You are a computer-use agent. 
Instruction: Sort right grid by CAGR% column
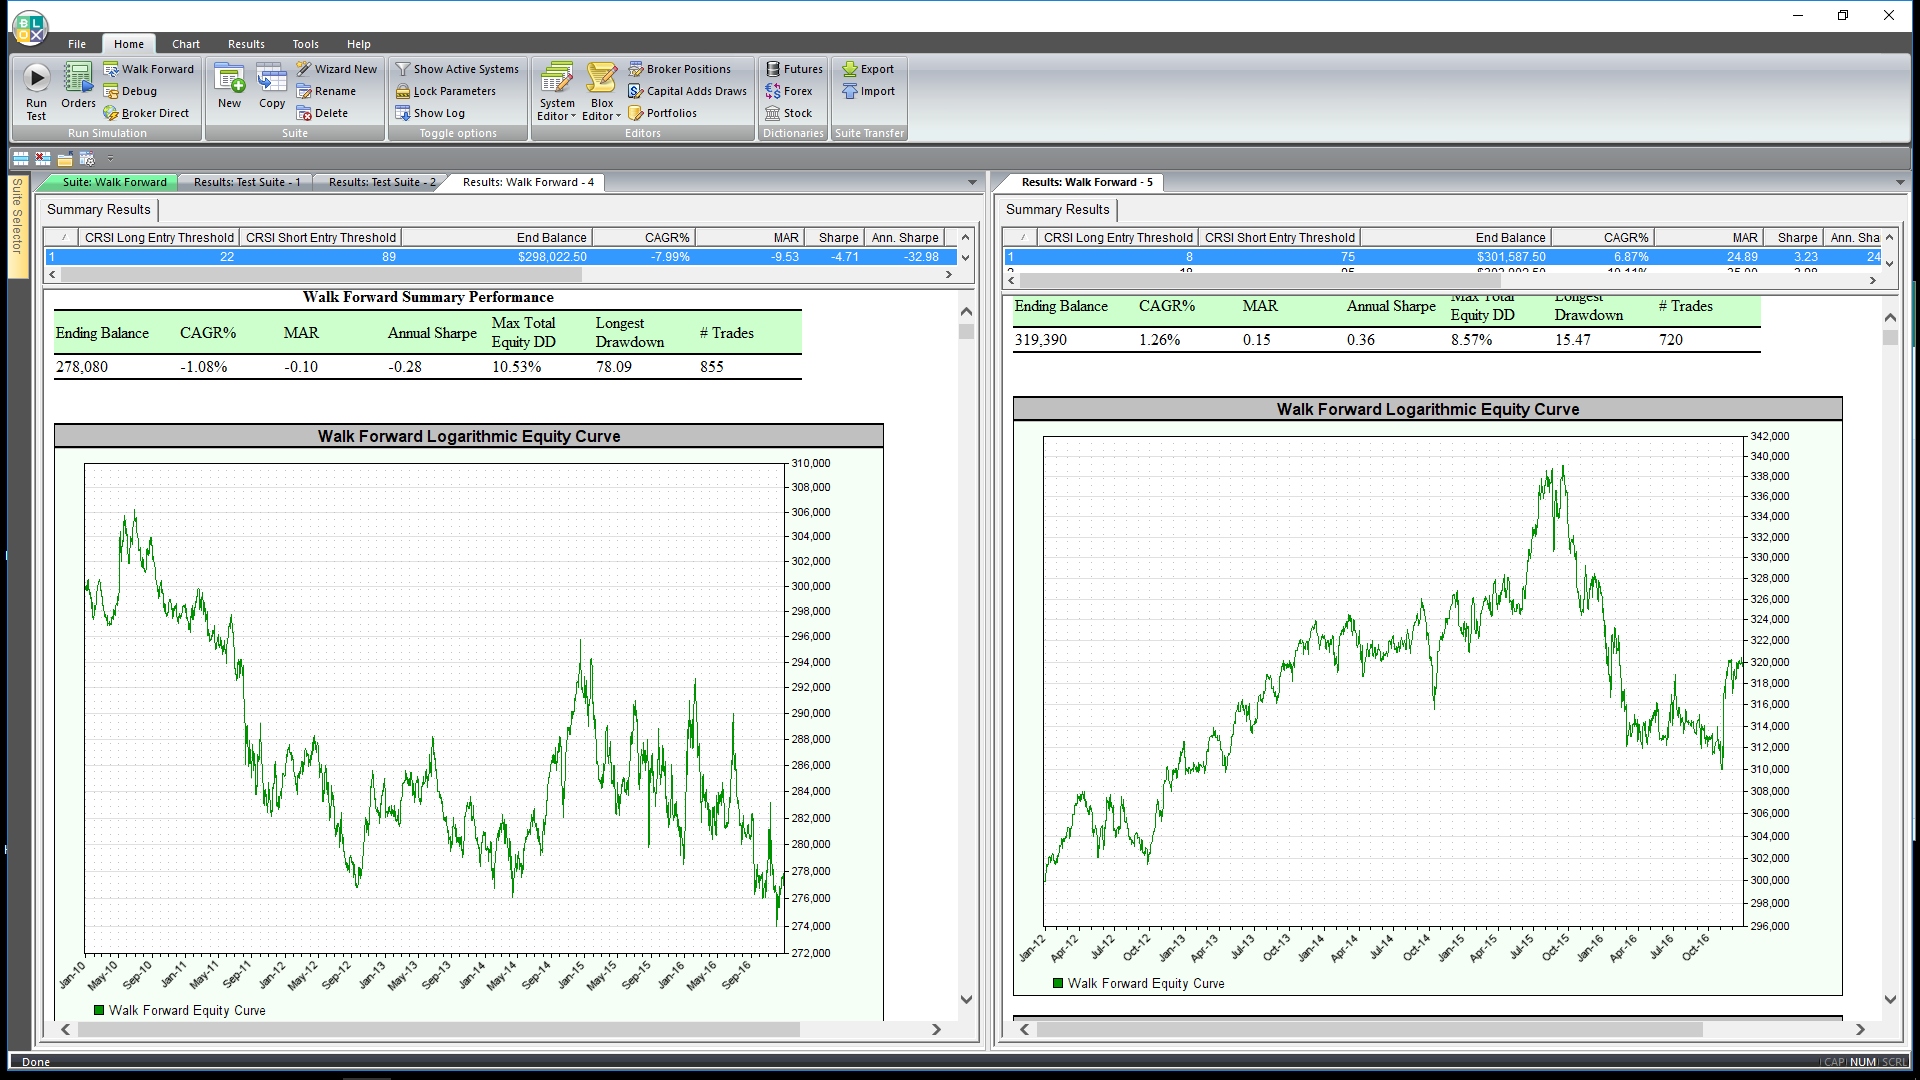[x=1603, y=238]
